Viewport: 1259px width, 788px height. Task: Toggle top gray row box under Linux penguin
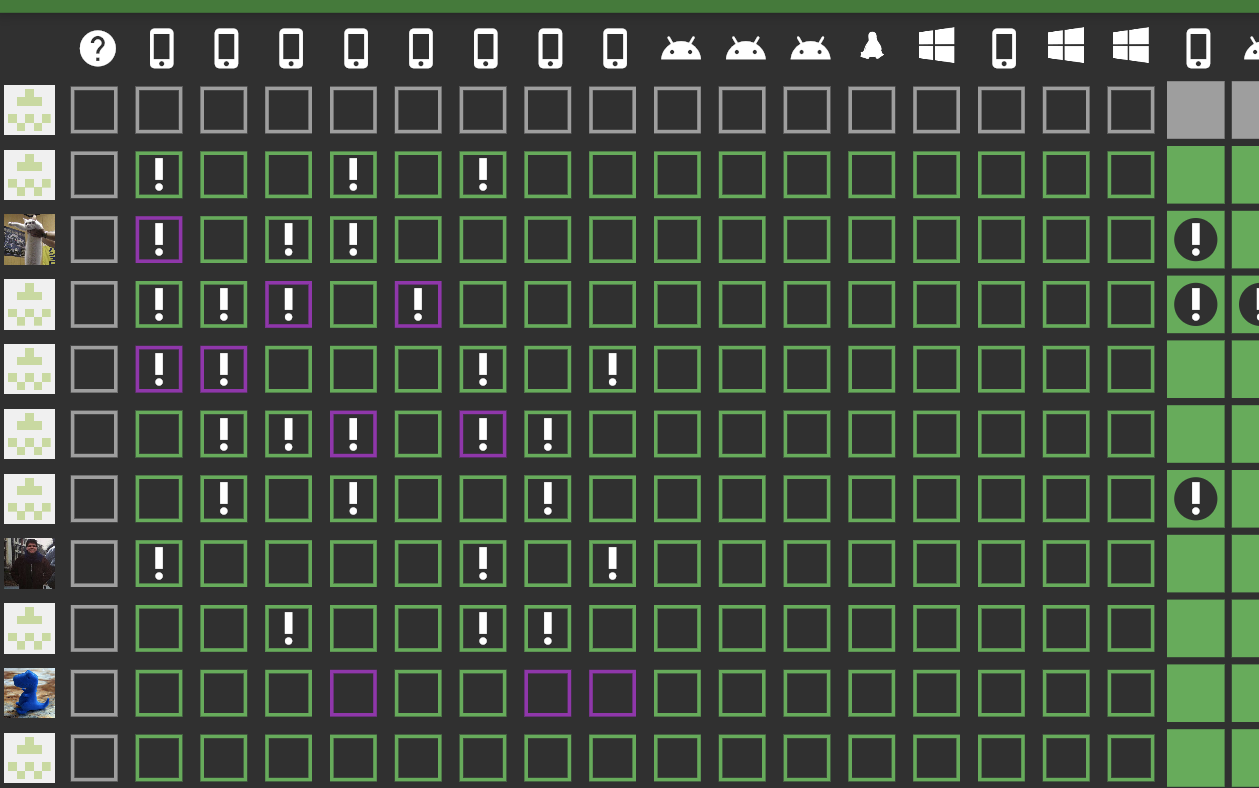click(872, 110)
